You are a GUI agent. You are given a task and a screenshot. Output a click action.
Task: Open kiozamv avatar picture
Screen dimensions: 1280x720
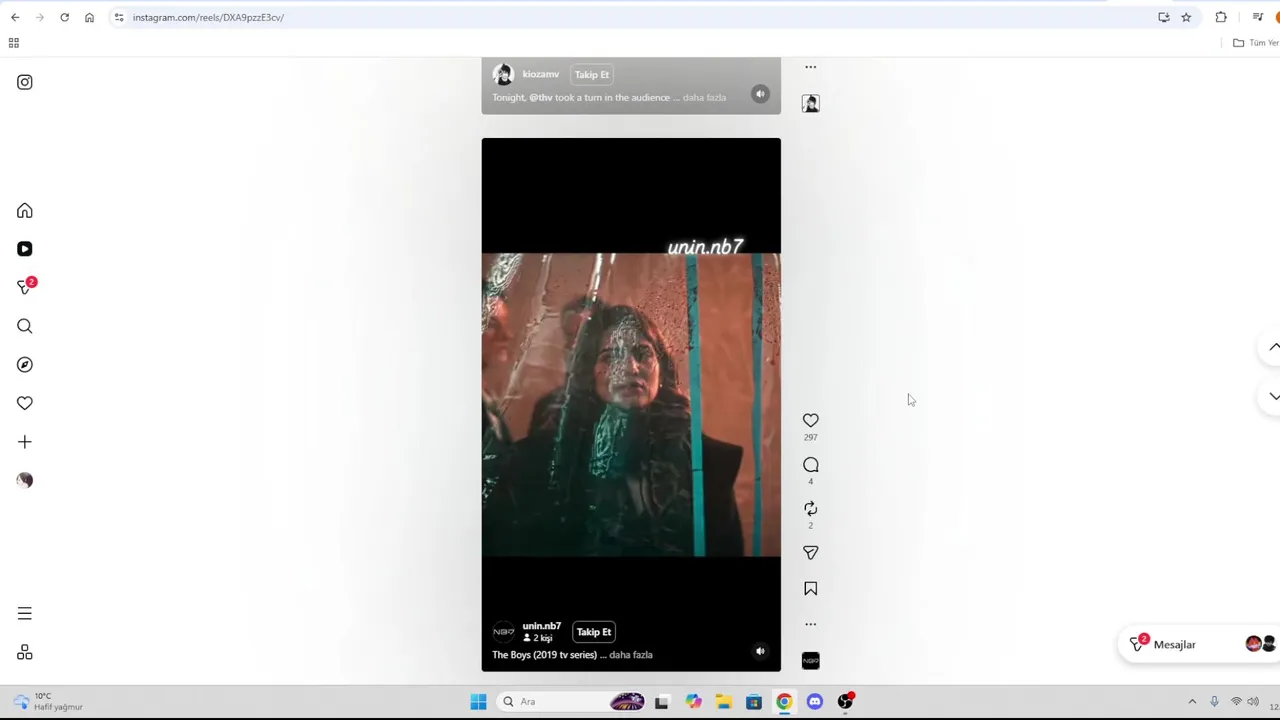pos(503,74)
